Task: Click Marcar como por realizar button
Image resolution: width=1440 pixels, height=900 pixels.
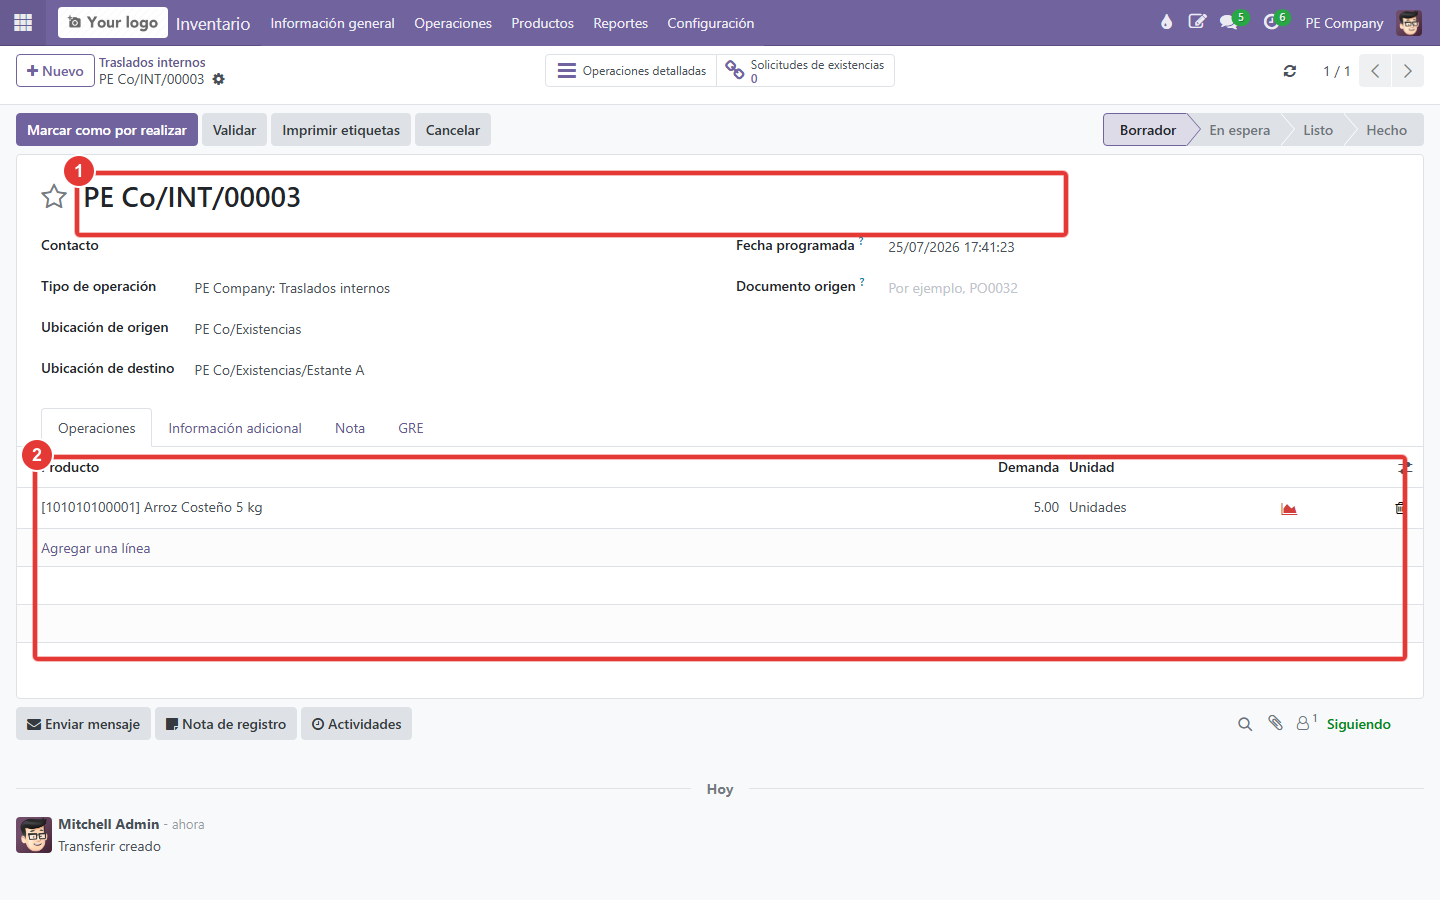Action: 107,130
